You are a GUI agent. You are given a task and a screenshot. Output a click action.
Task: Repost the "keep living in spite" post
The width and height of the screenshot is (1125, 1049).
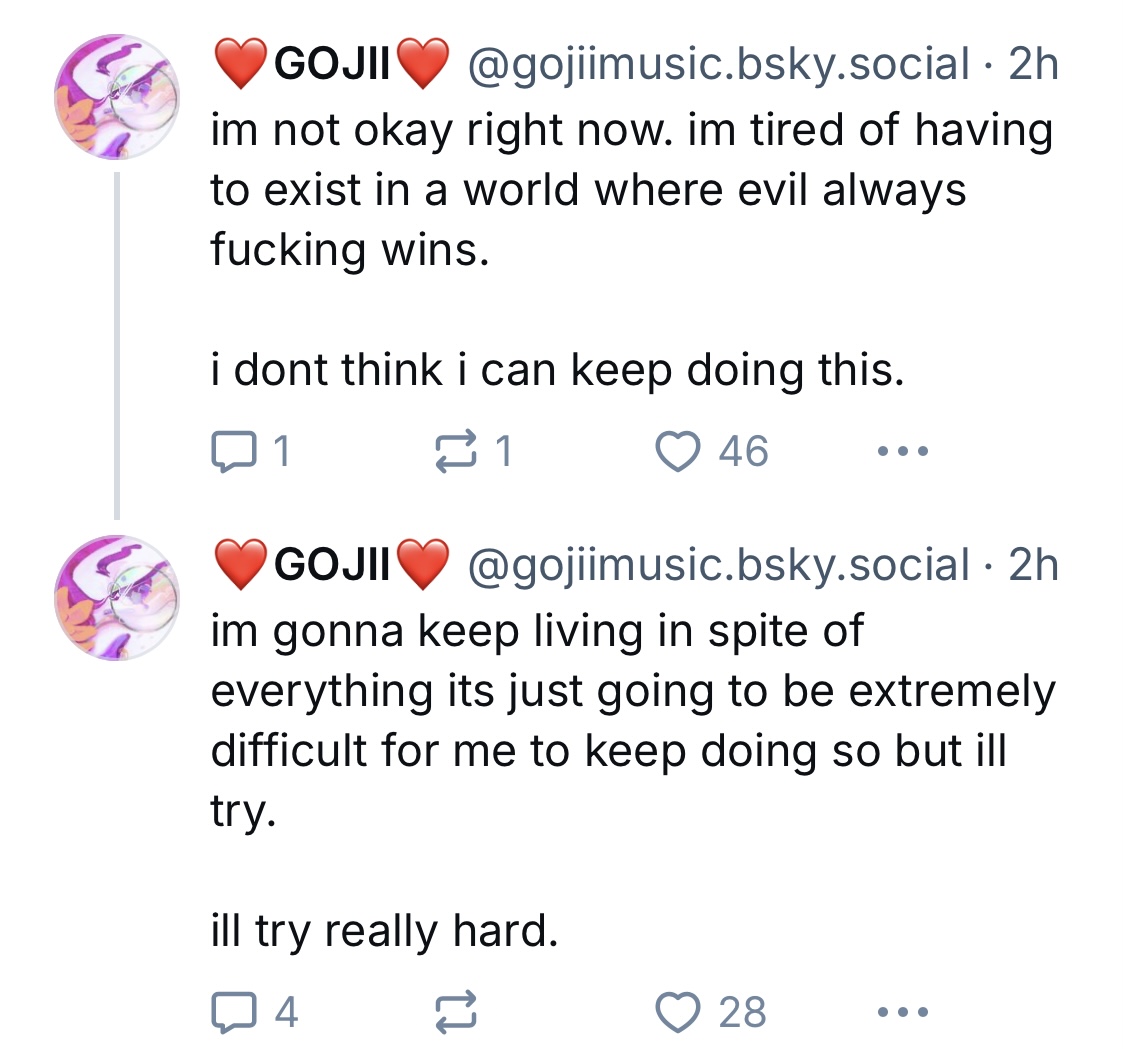click(455, 1012)
